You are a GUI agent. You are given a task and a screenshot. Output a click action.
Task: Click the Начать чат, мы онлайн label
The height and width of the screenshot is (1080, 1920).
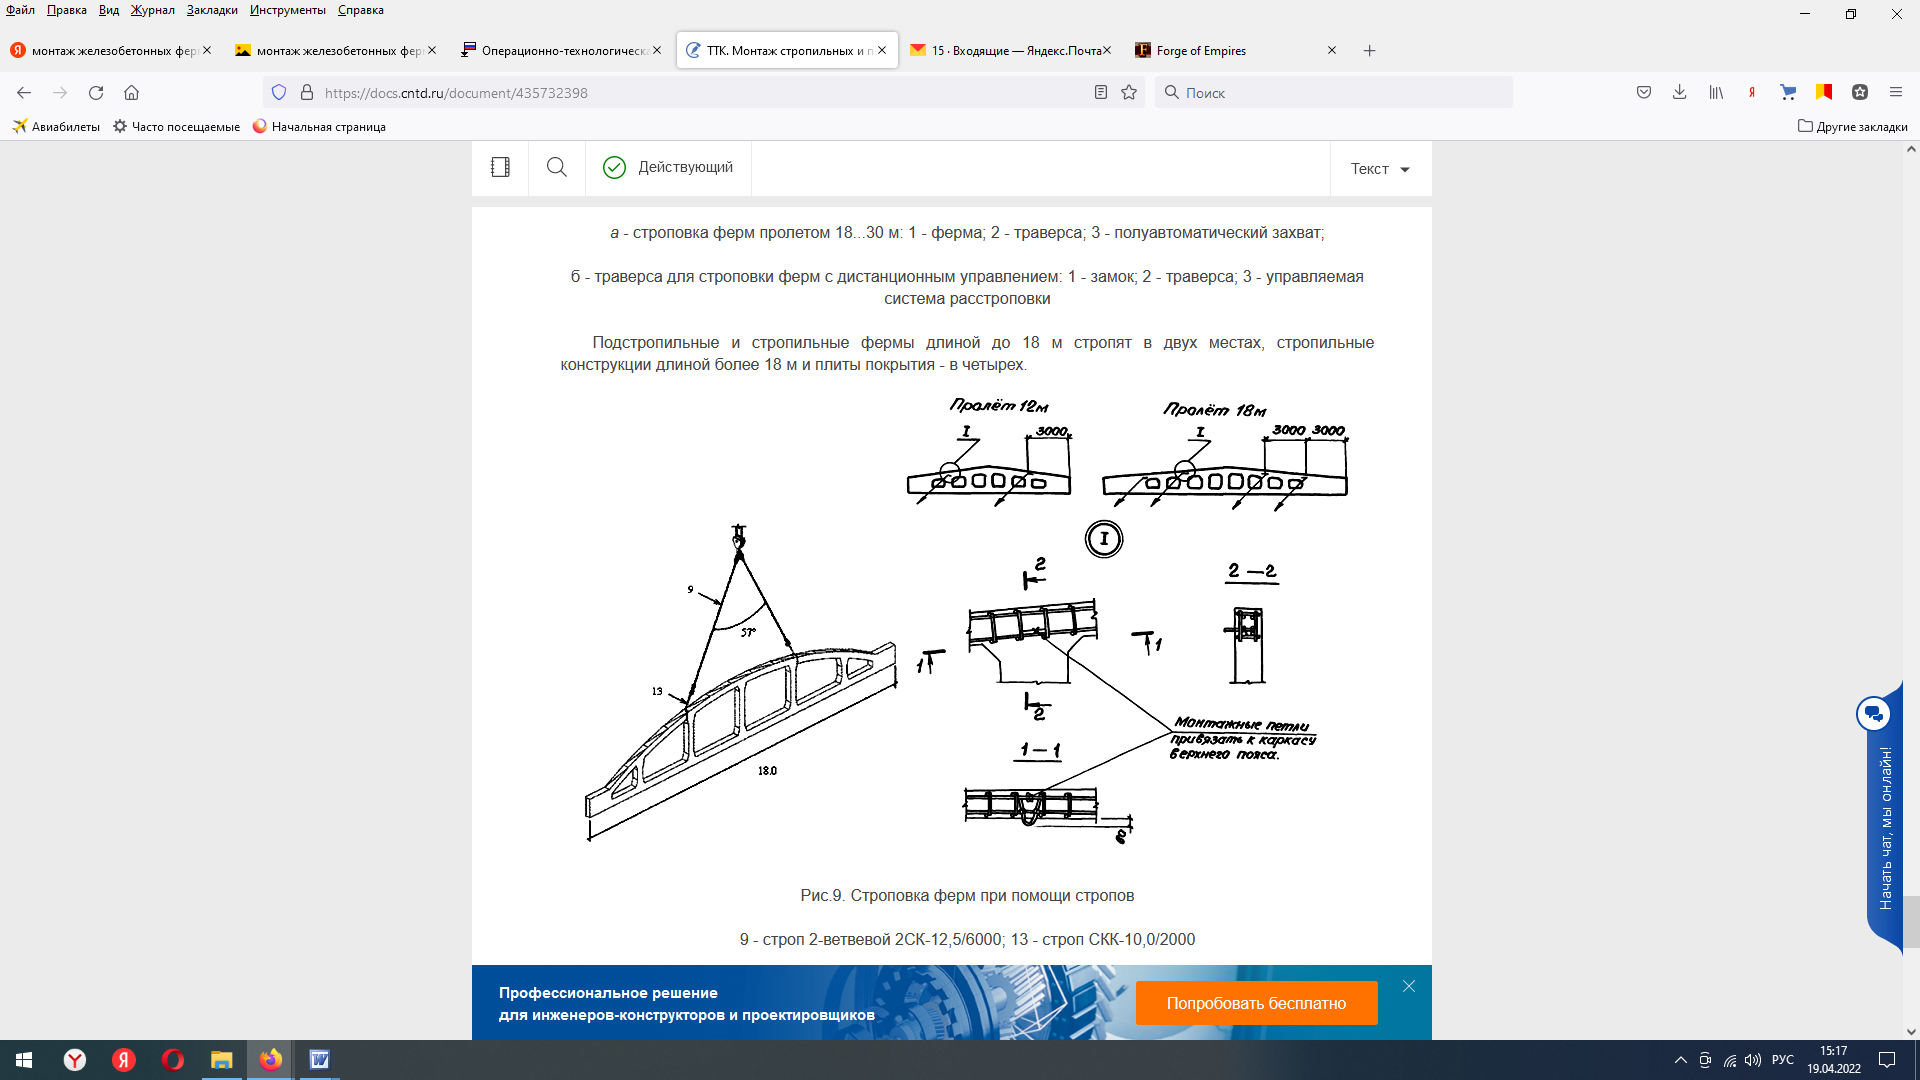[1885, 828]
